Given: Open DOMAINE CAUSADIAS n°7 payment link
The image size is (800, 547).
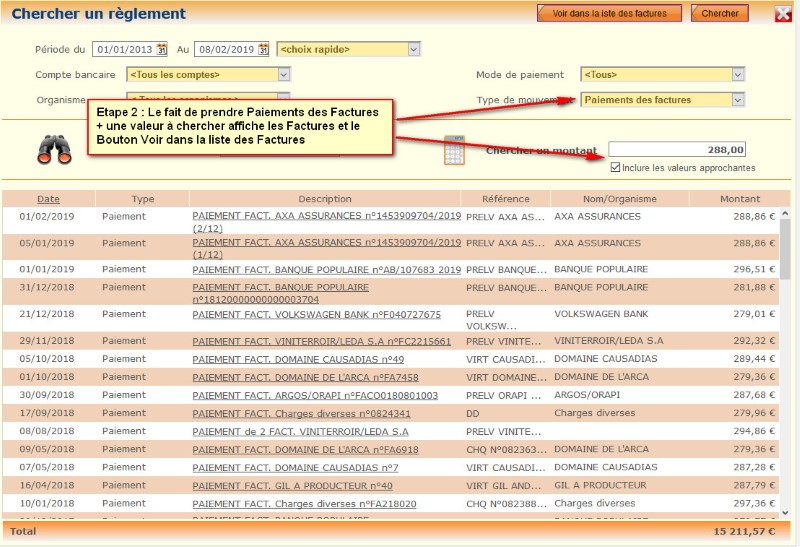Looking at the screenshot, I should [295, 467].
